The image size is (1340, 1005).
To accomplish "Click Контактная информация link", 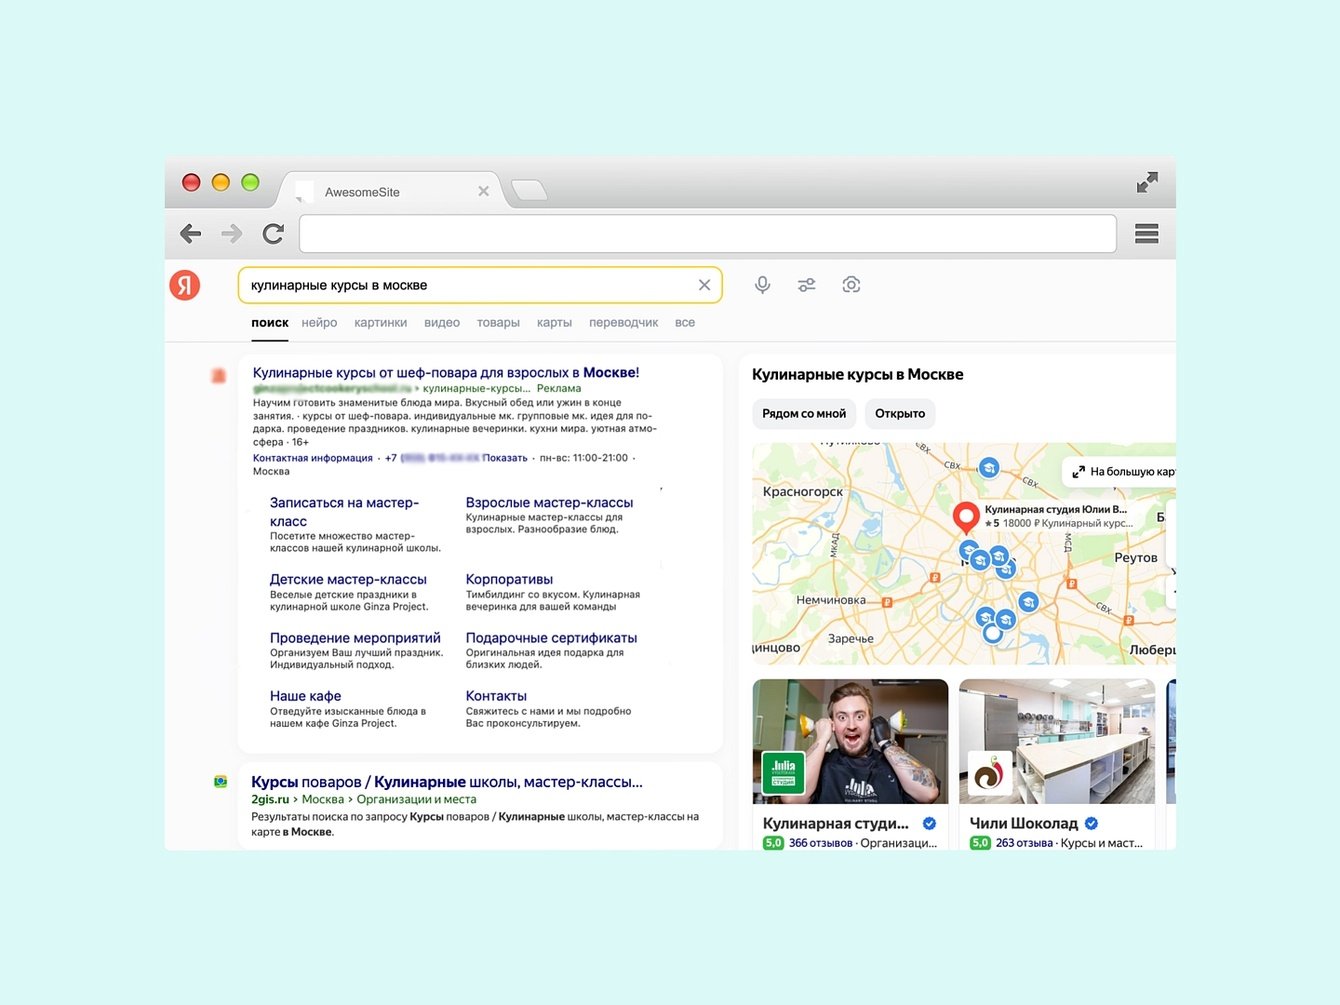I will click(313, 458).
